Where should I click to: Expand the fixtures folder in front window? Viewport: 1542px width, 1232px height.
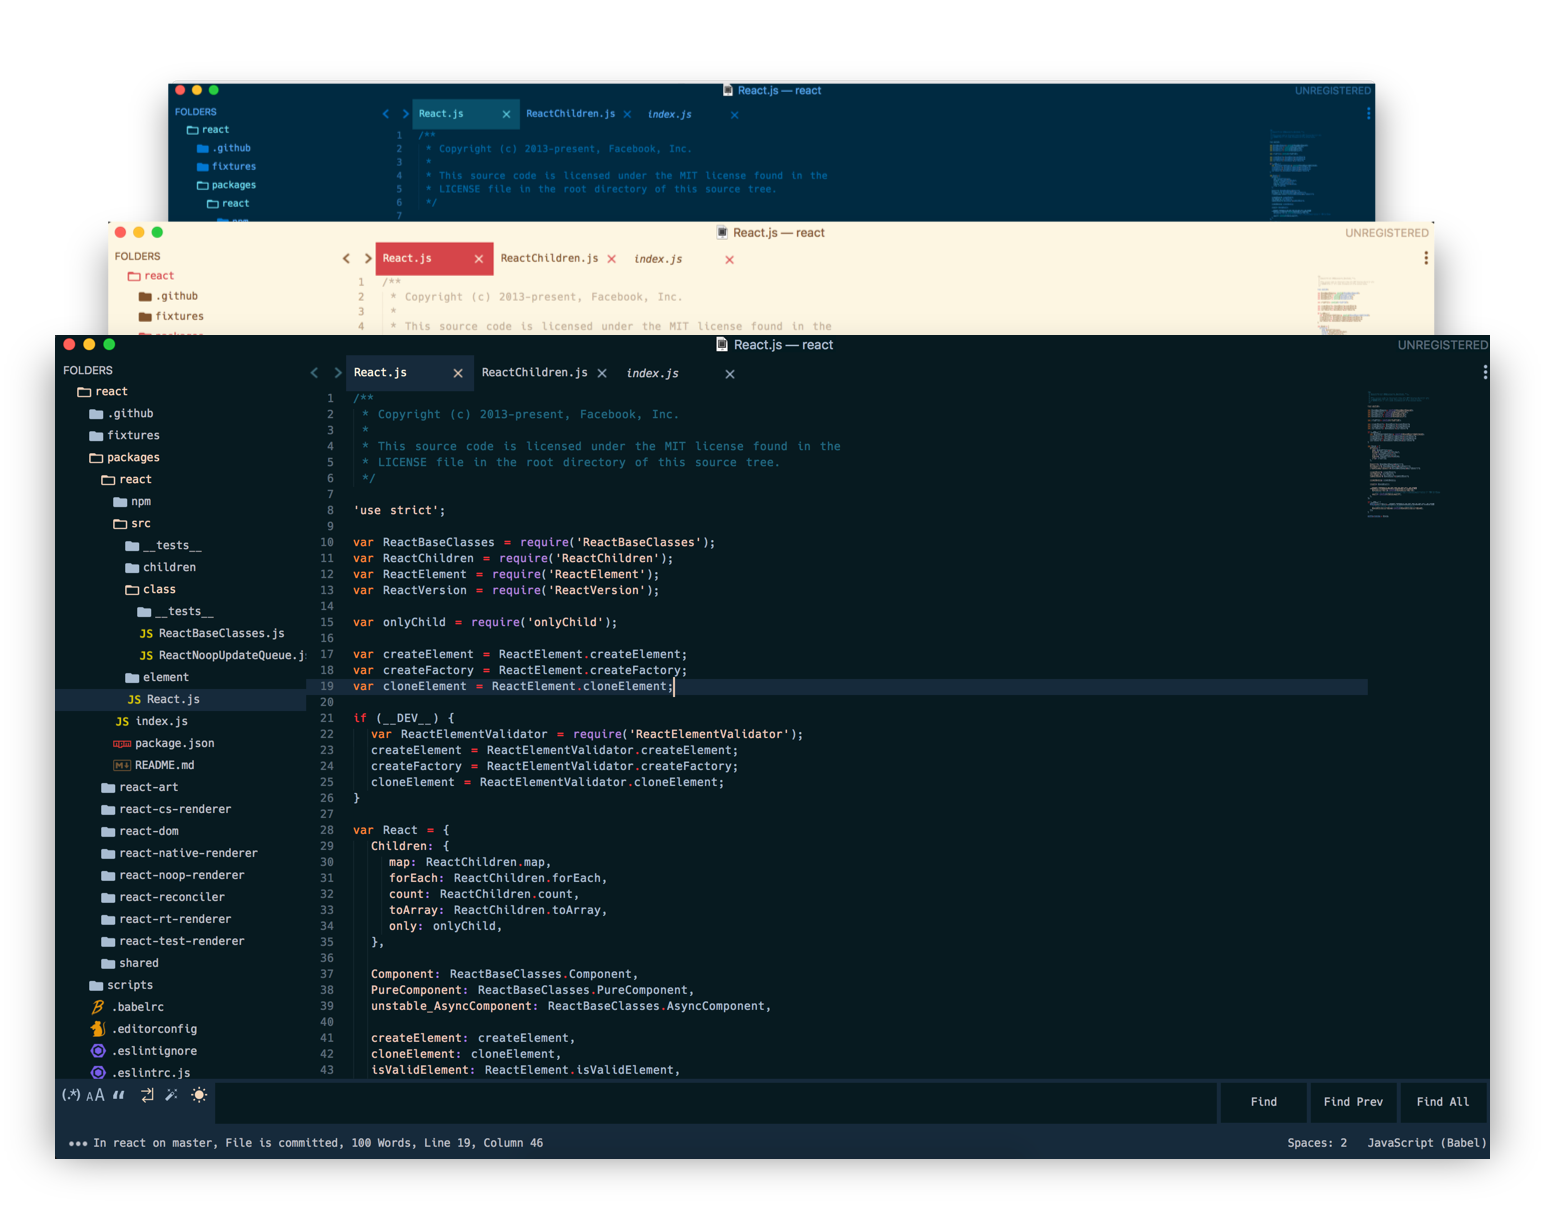[124, 436]
